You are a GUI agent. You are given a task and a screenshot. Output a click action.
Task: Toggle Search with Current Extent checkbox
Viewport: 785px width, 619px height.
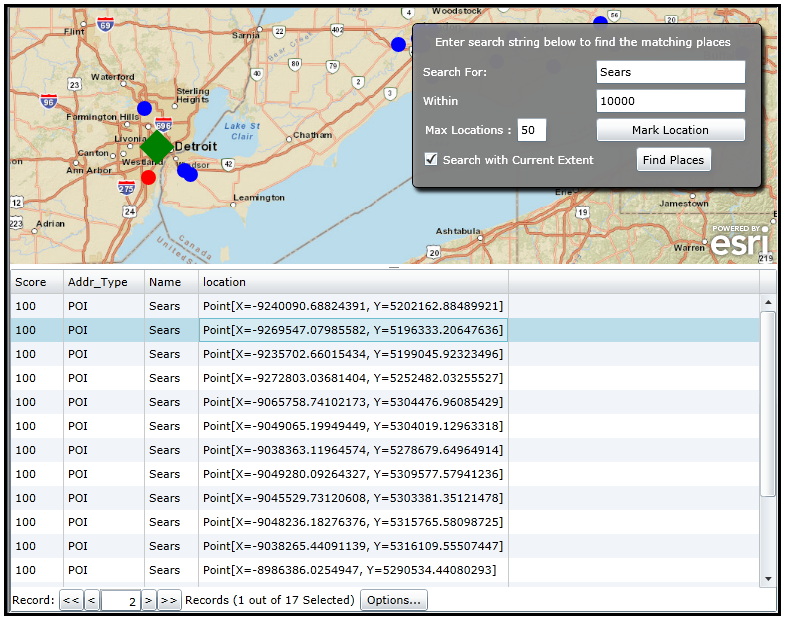[431, 160]
